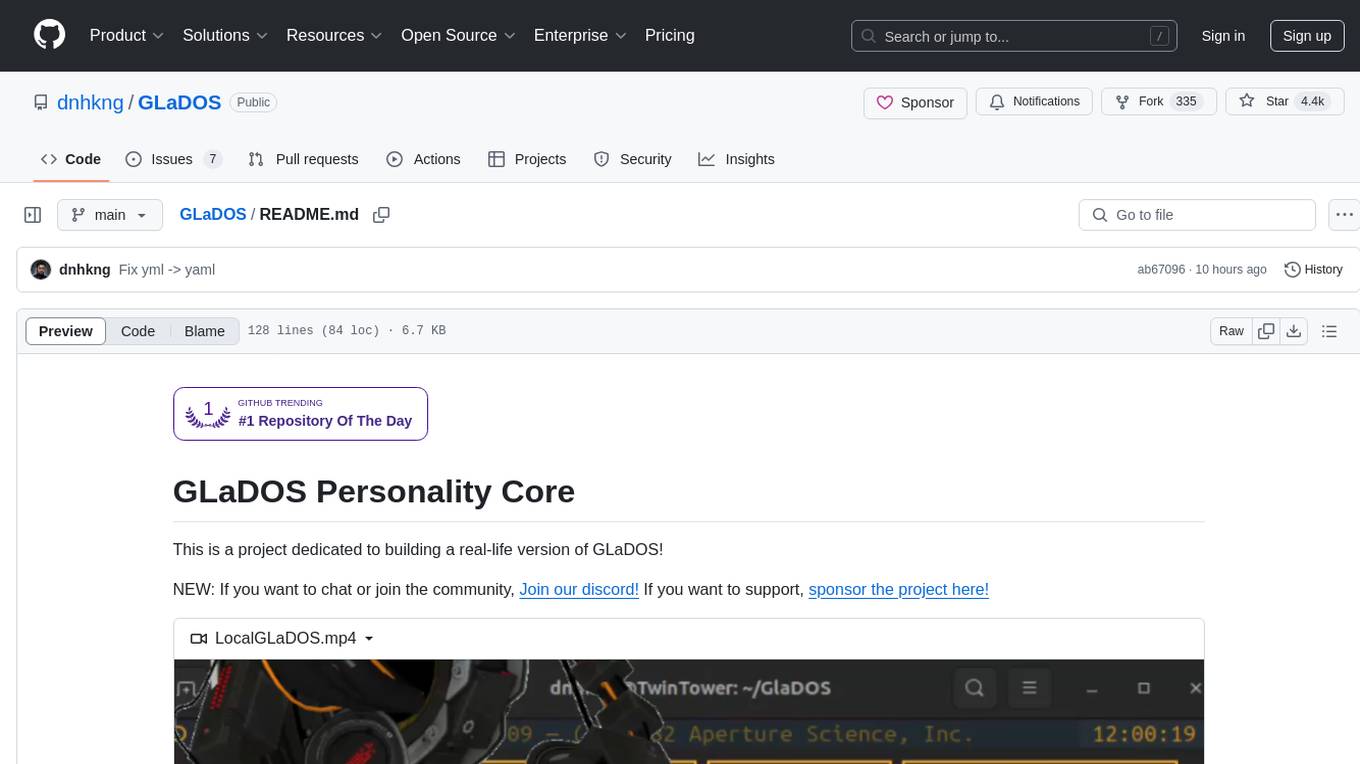
Task: Open Notifications bell button
Action: [1034, 102]
